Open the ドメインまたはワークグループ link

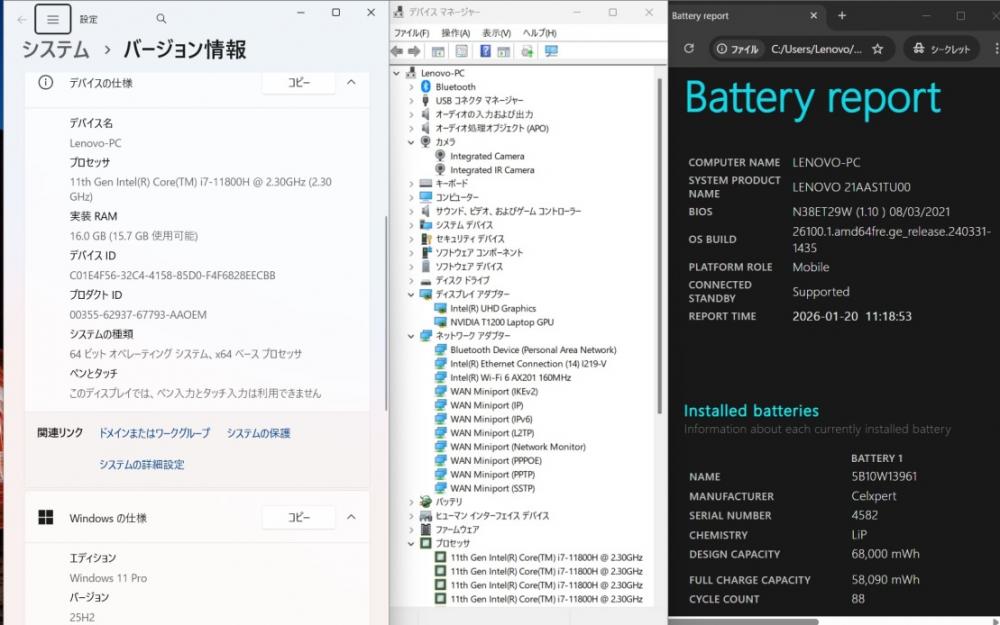click(x=154, y=433)
